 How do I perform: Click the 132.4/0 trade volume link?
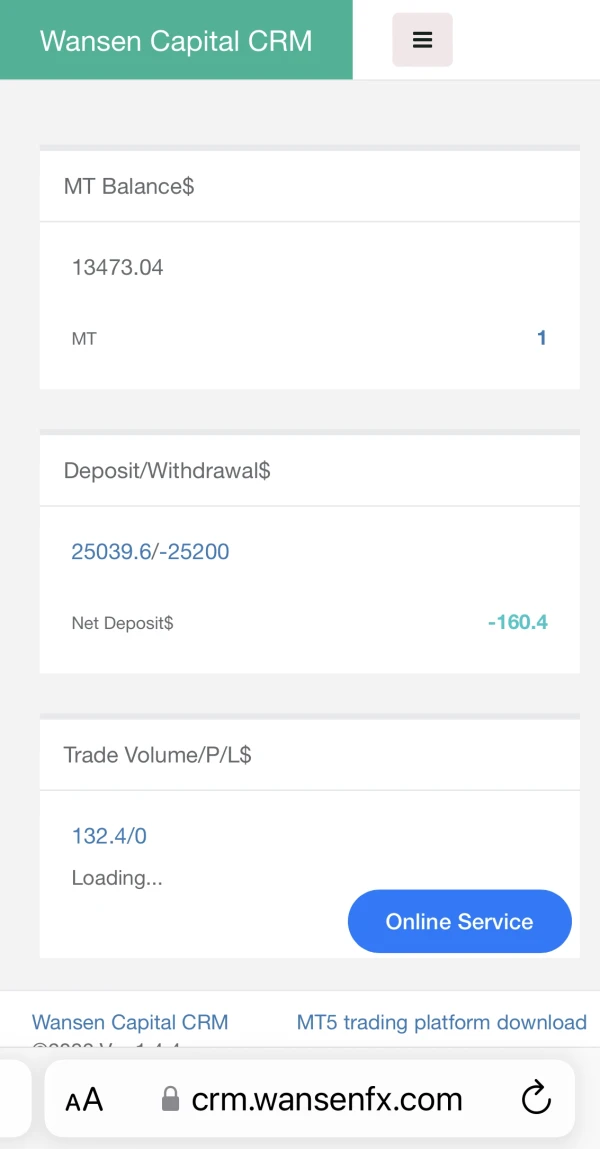tap(109, 836)
